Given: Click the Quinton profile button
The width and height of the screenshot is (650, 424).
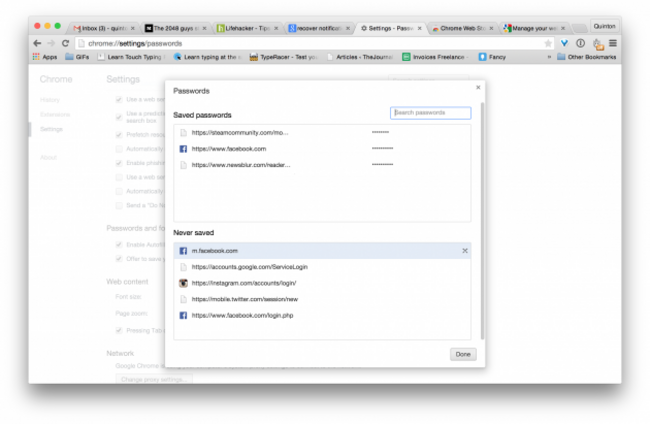Looking at the screenshot, I should (x=604, y=26).
